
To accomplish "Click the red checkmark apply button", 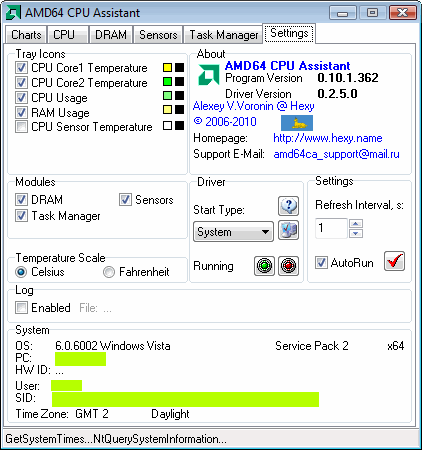I will (394, 261).
